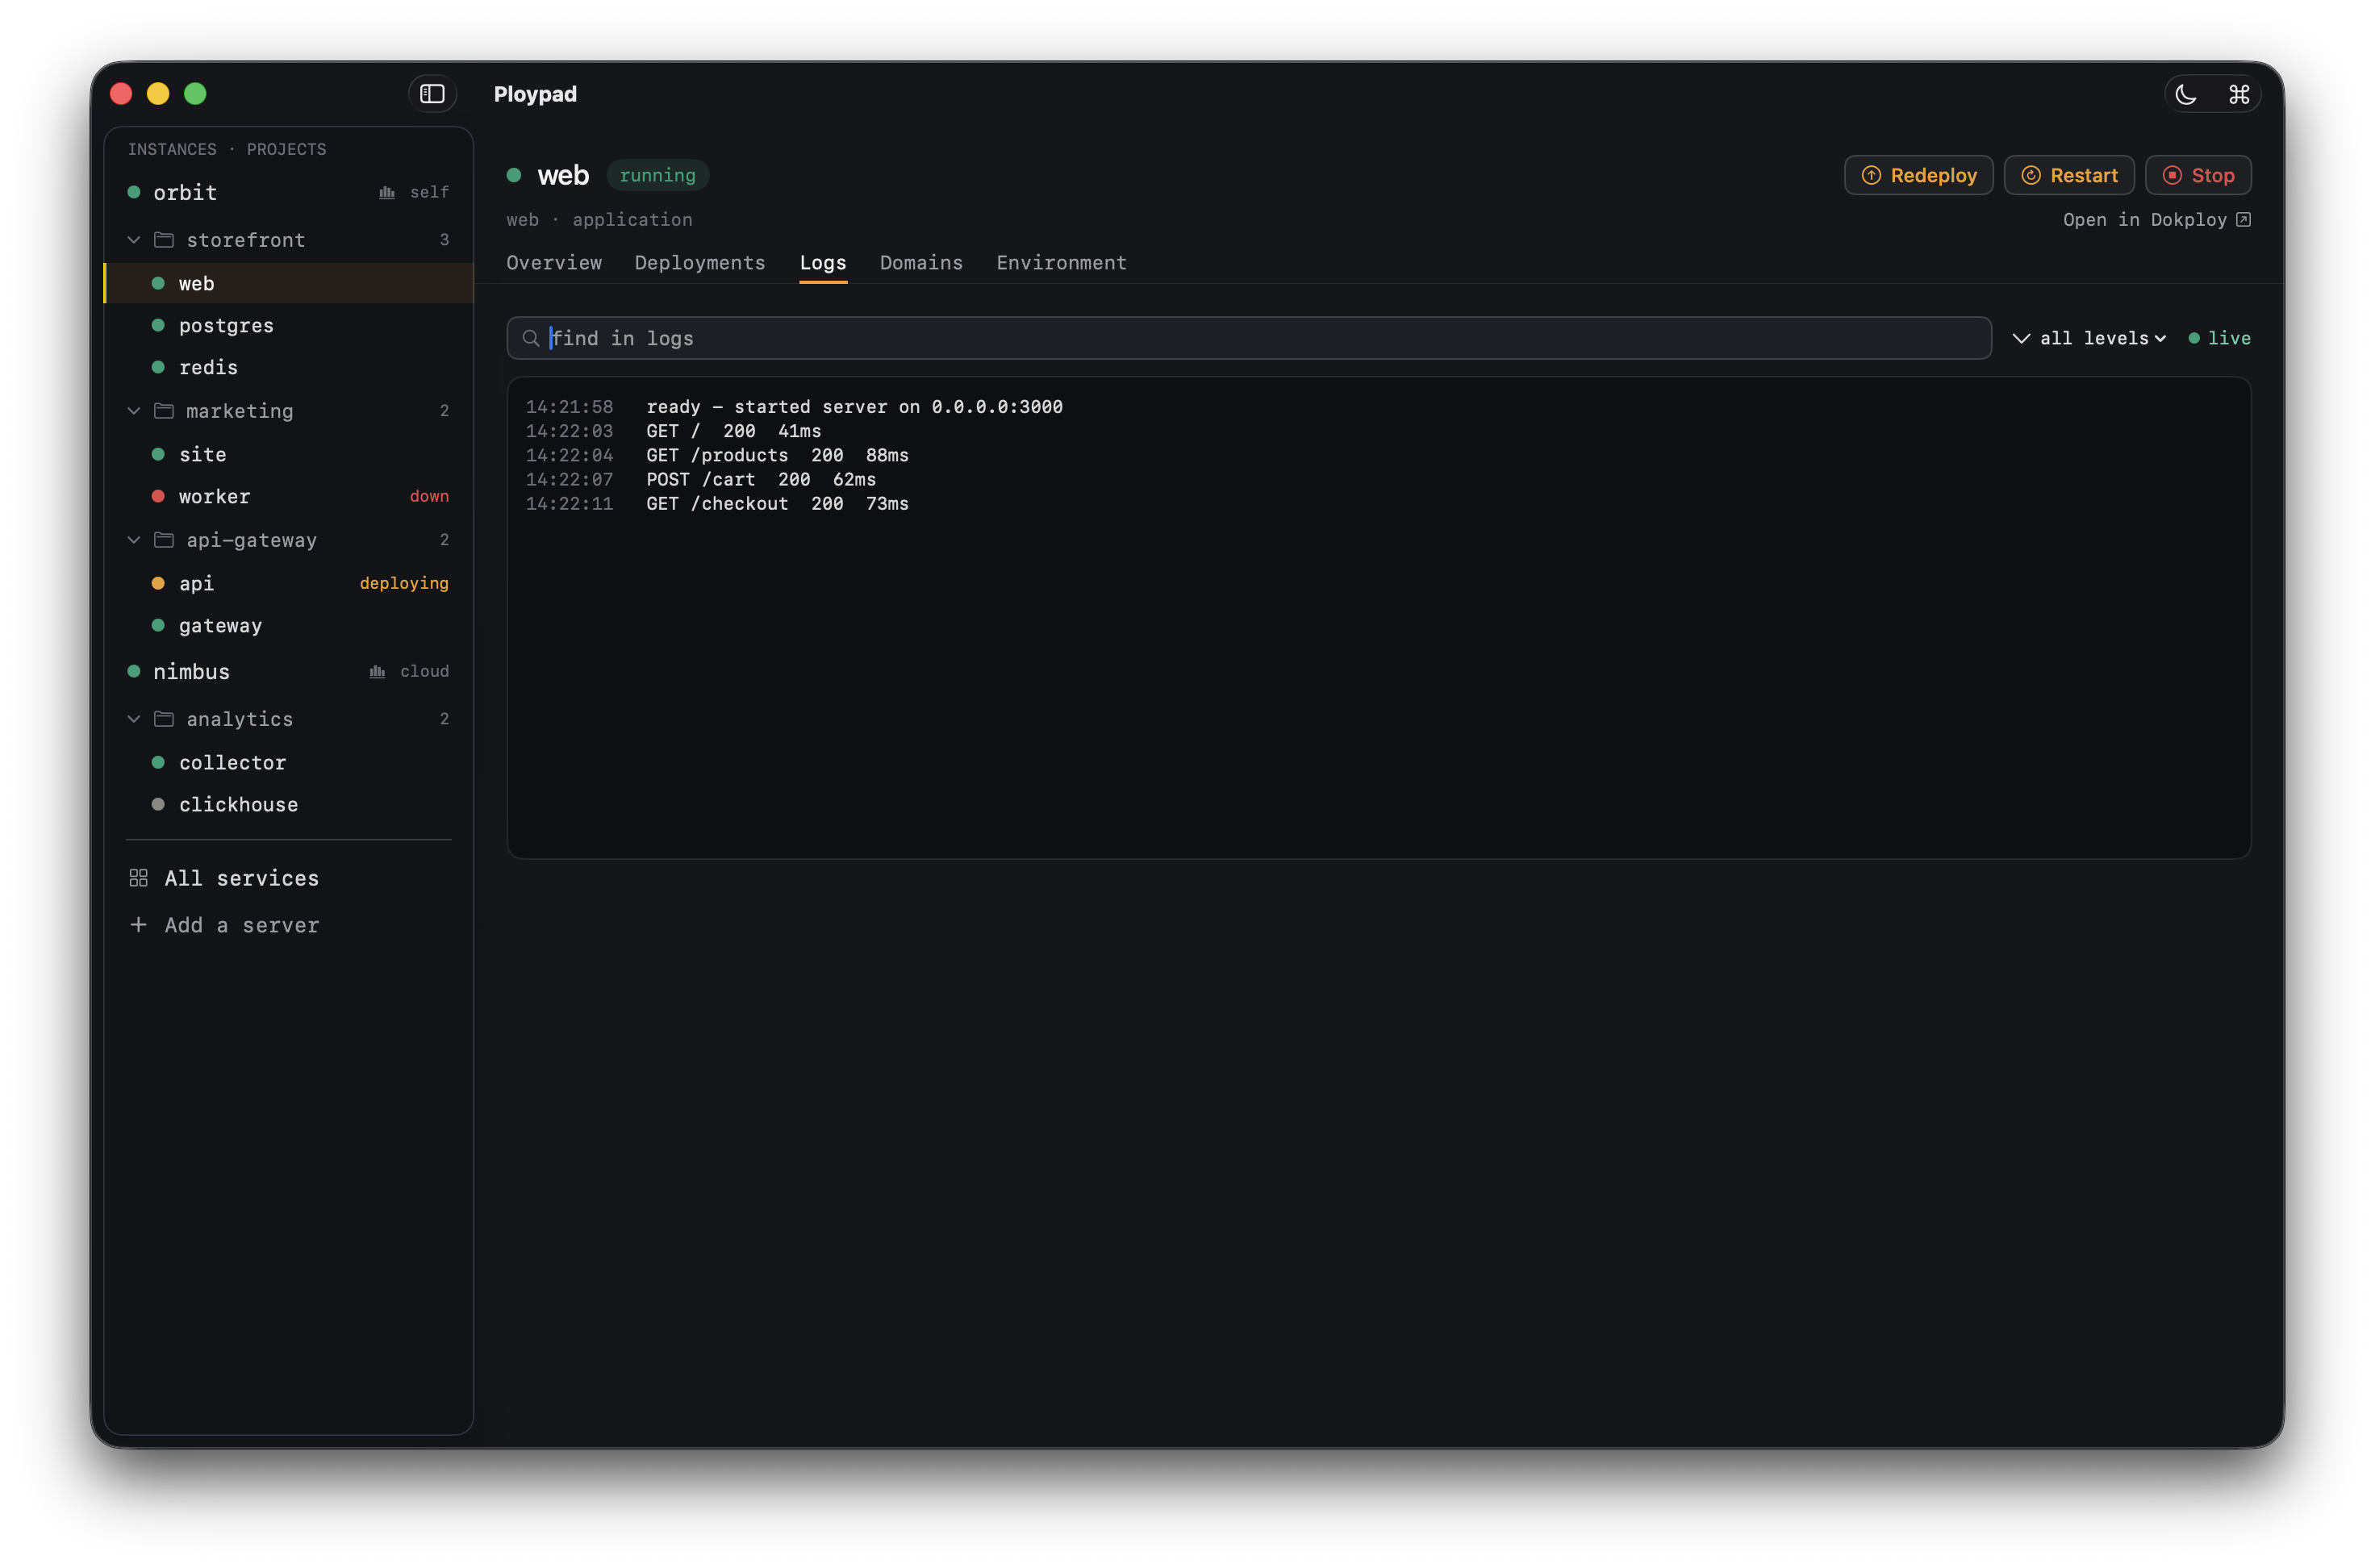Select the web service in sidebar

click(288, 283)
